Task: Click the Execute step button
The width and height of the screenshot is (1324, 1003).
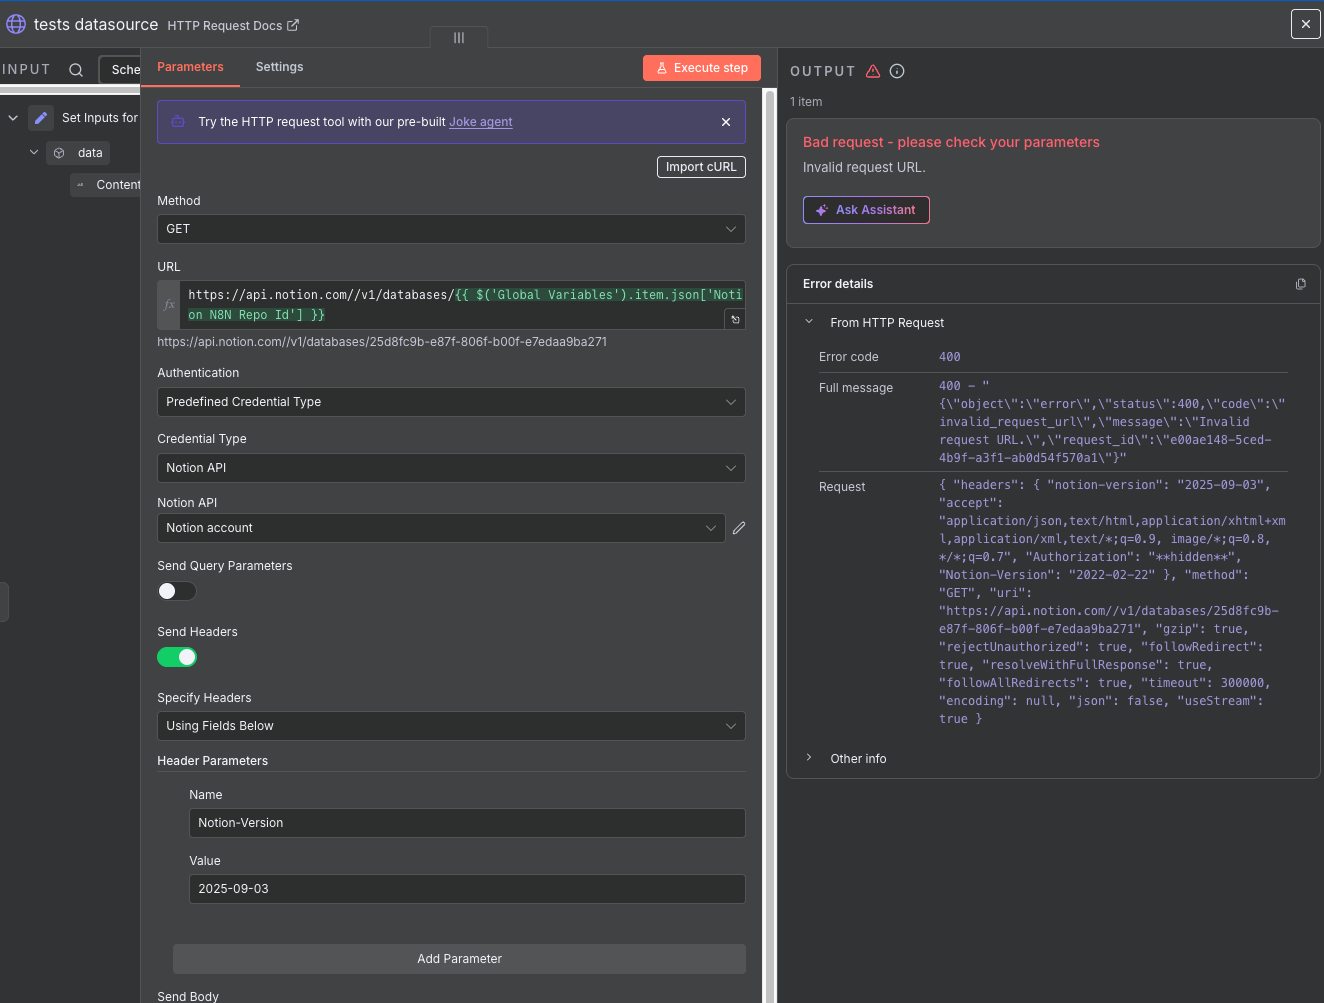Action: click(x=702, y=67)
